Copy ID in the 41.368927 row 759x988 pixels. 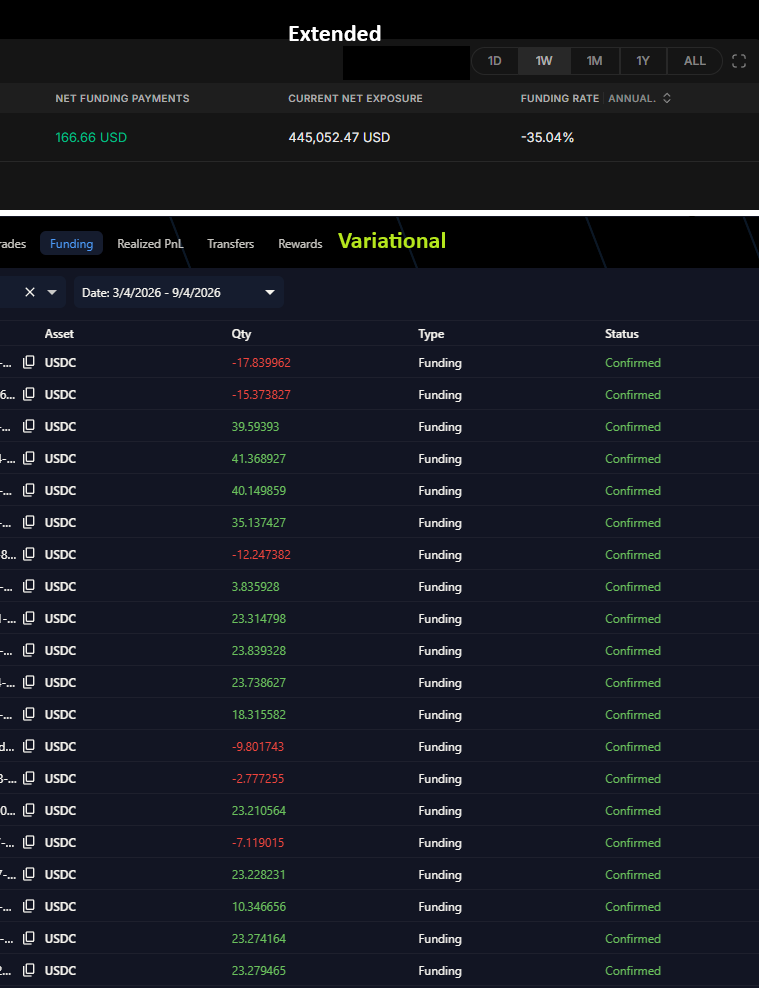click(28, 458)
